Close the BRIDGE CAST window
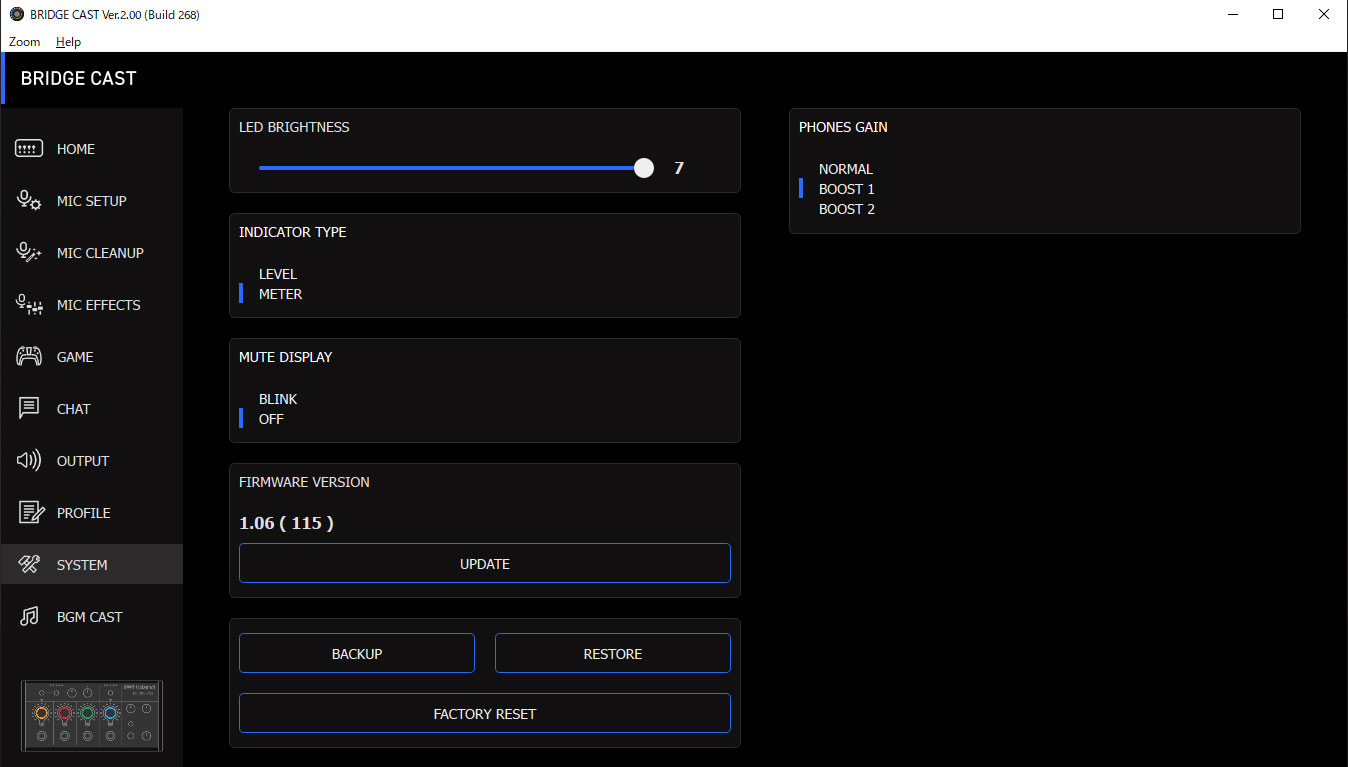The image size is (1348, 767). pos(1324,15)
